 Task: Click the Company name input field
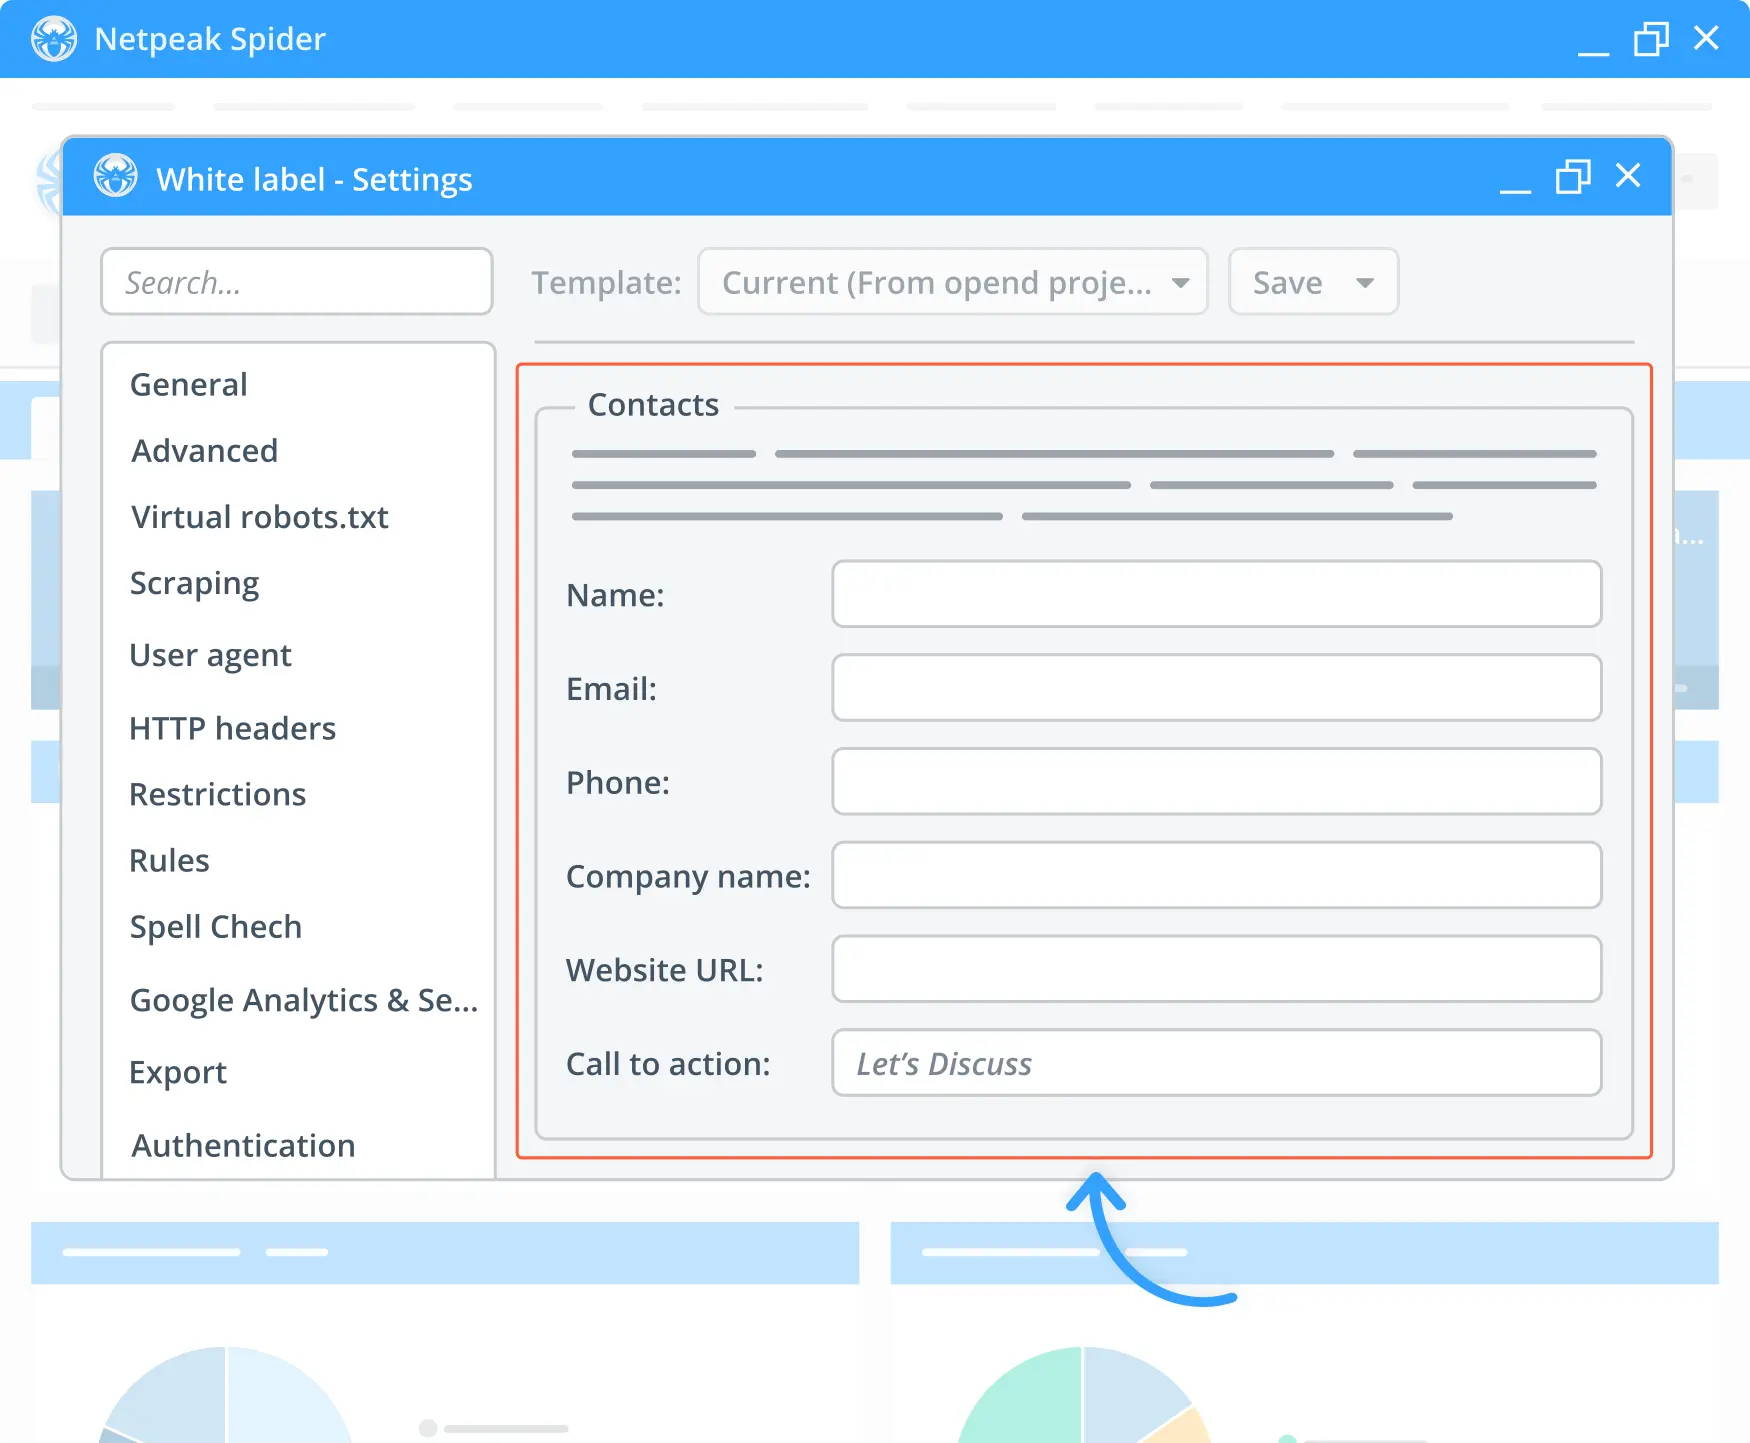(1216, 875)
